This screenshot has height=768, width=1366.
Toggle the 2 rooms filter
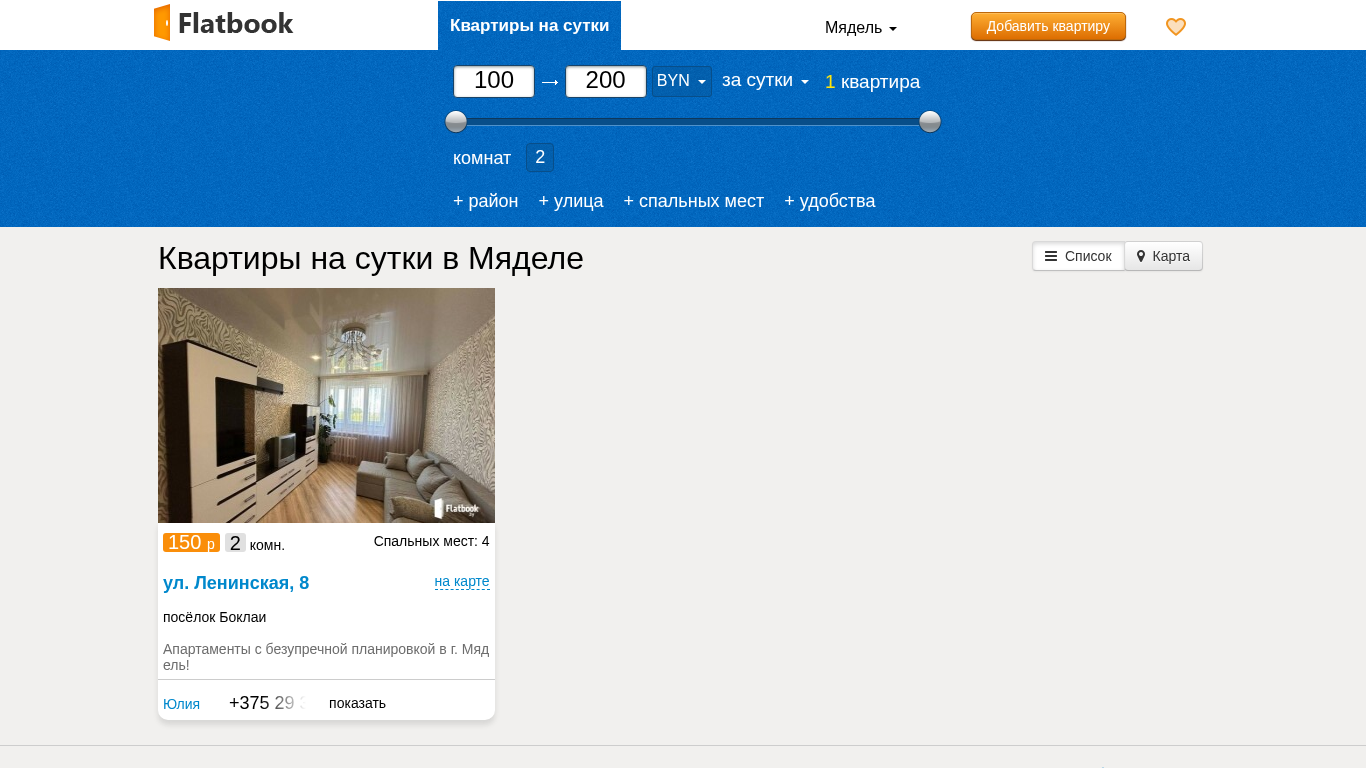[540, 157]
